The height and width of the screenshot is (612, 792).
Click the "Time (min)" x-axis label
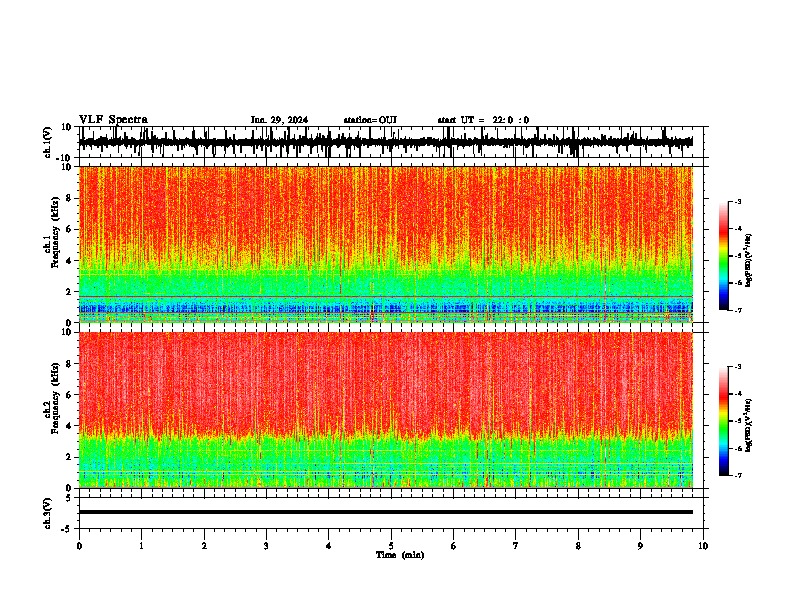400,555
